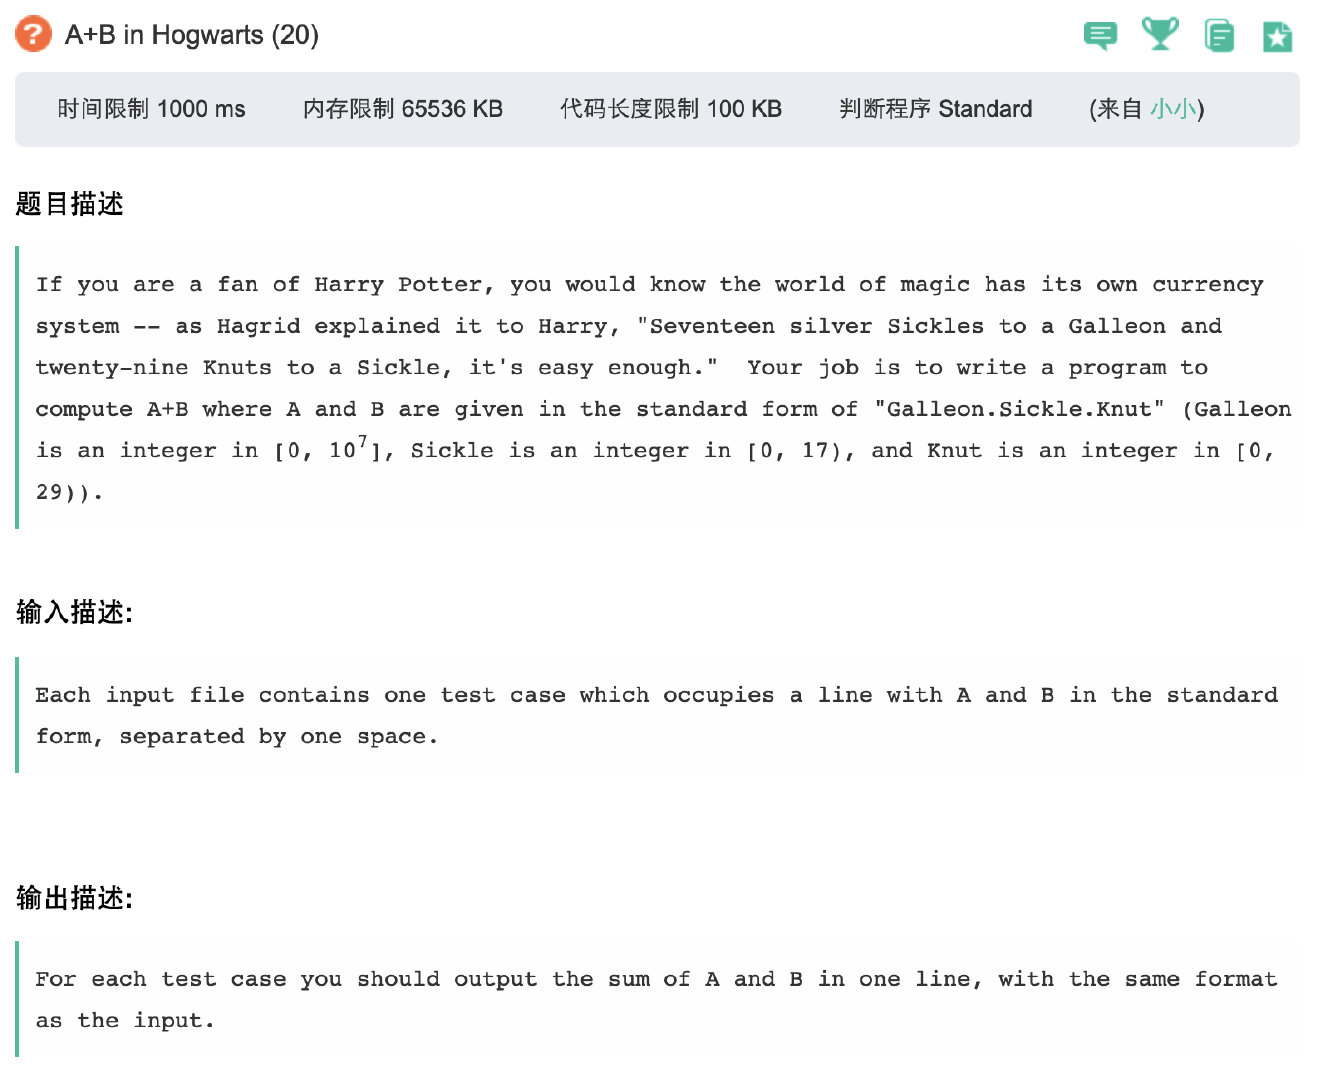Click the line starting "Each input file contains"
Screen dimensions: 1318x1080
tap(656, 695)
